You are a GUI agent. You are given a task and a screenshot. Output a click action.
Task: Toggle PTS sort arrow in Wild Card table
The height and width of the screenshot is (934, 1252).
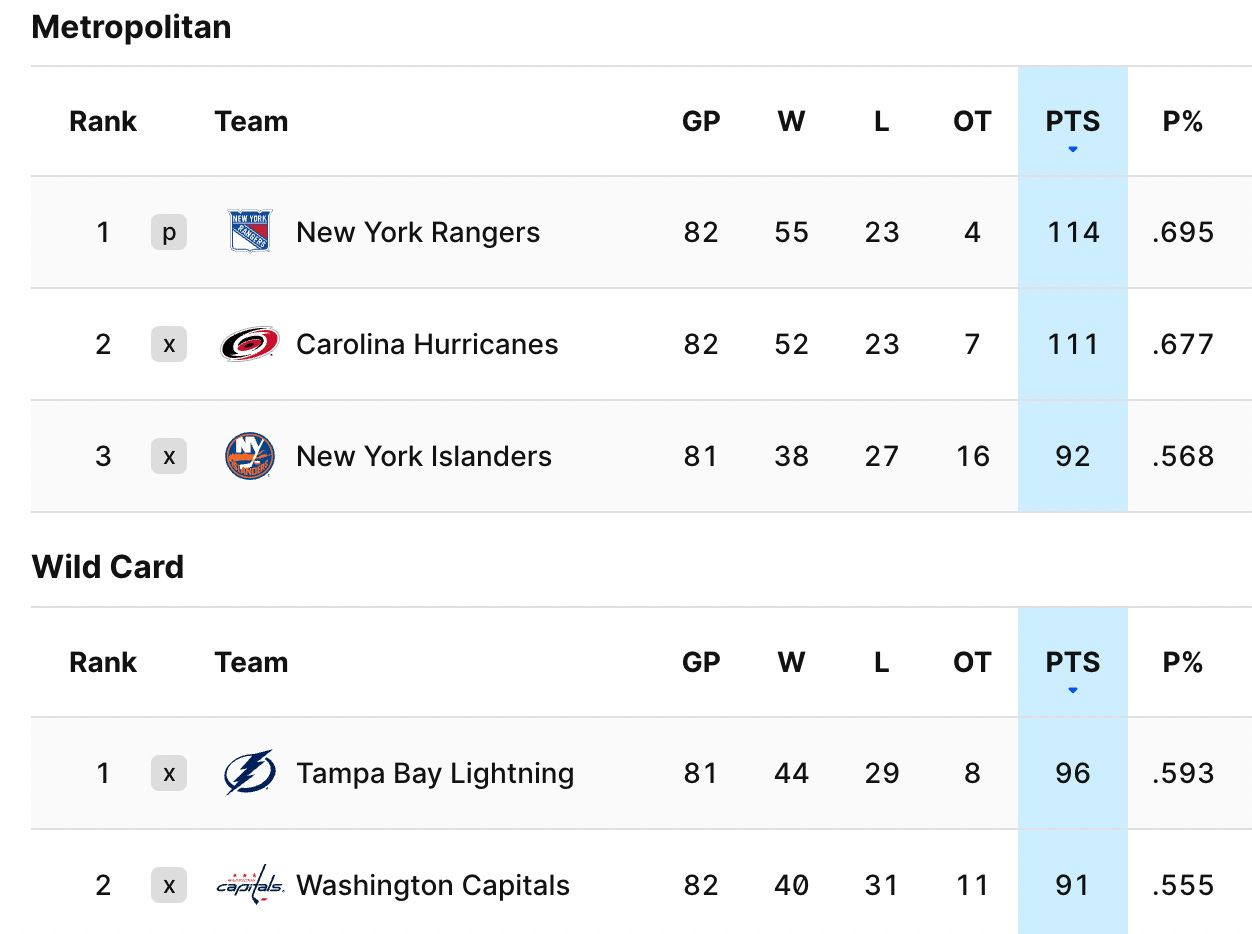pyautogui.click(x=1073, y=690)
